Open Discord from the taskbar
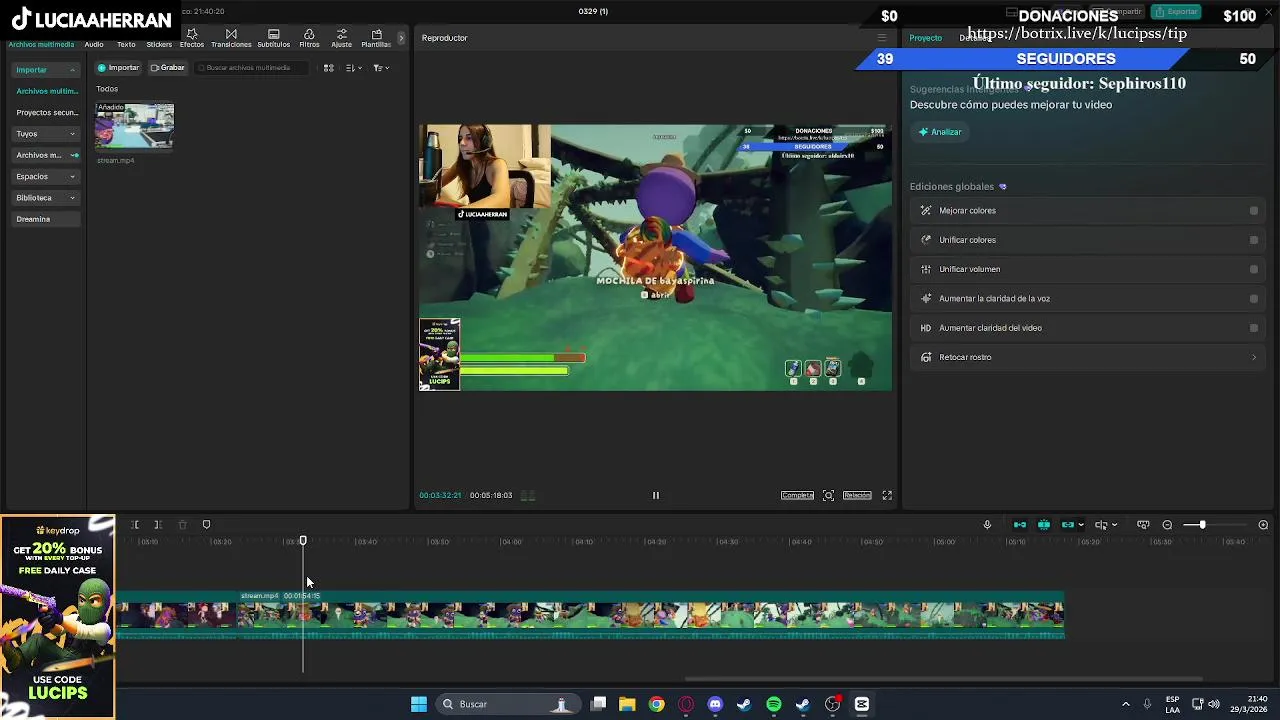The height and width of the screenshot is (720, 1280). click(x=715, y=704)
